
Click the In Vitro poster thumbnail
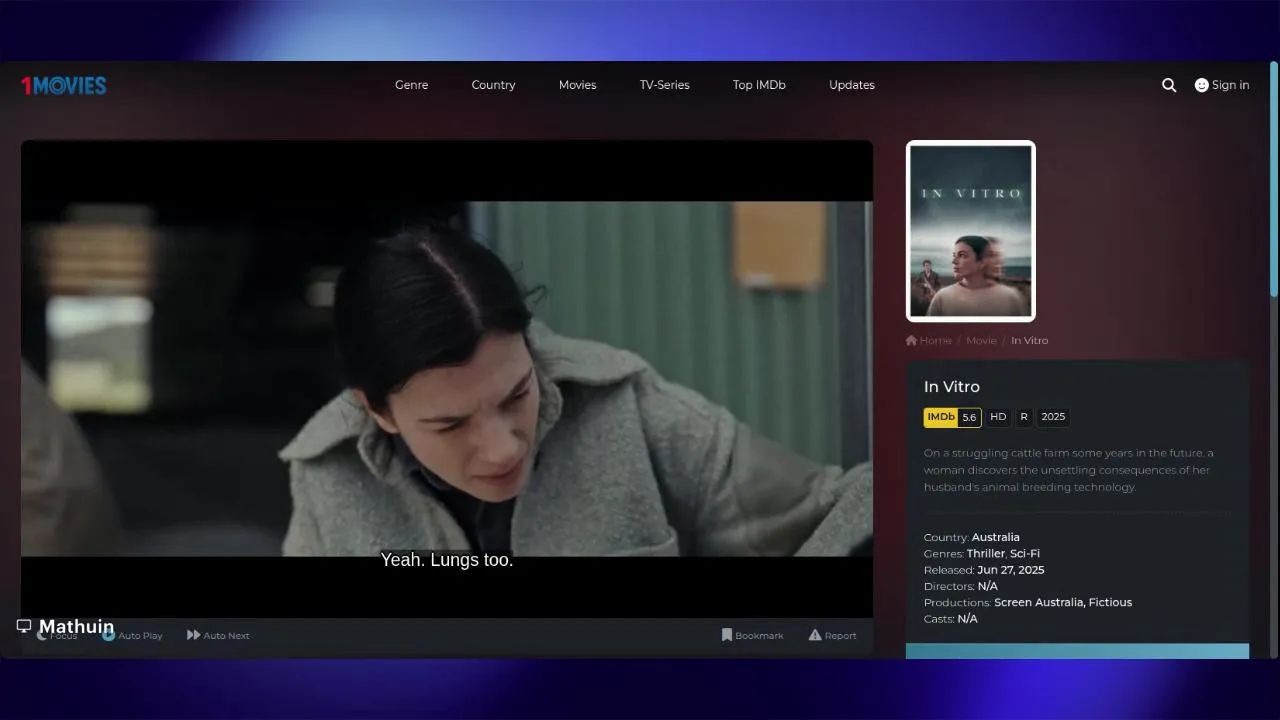[x=971, y=231]
